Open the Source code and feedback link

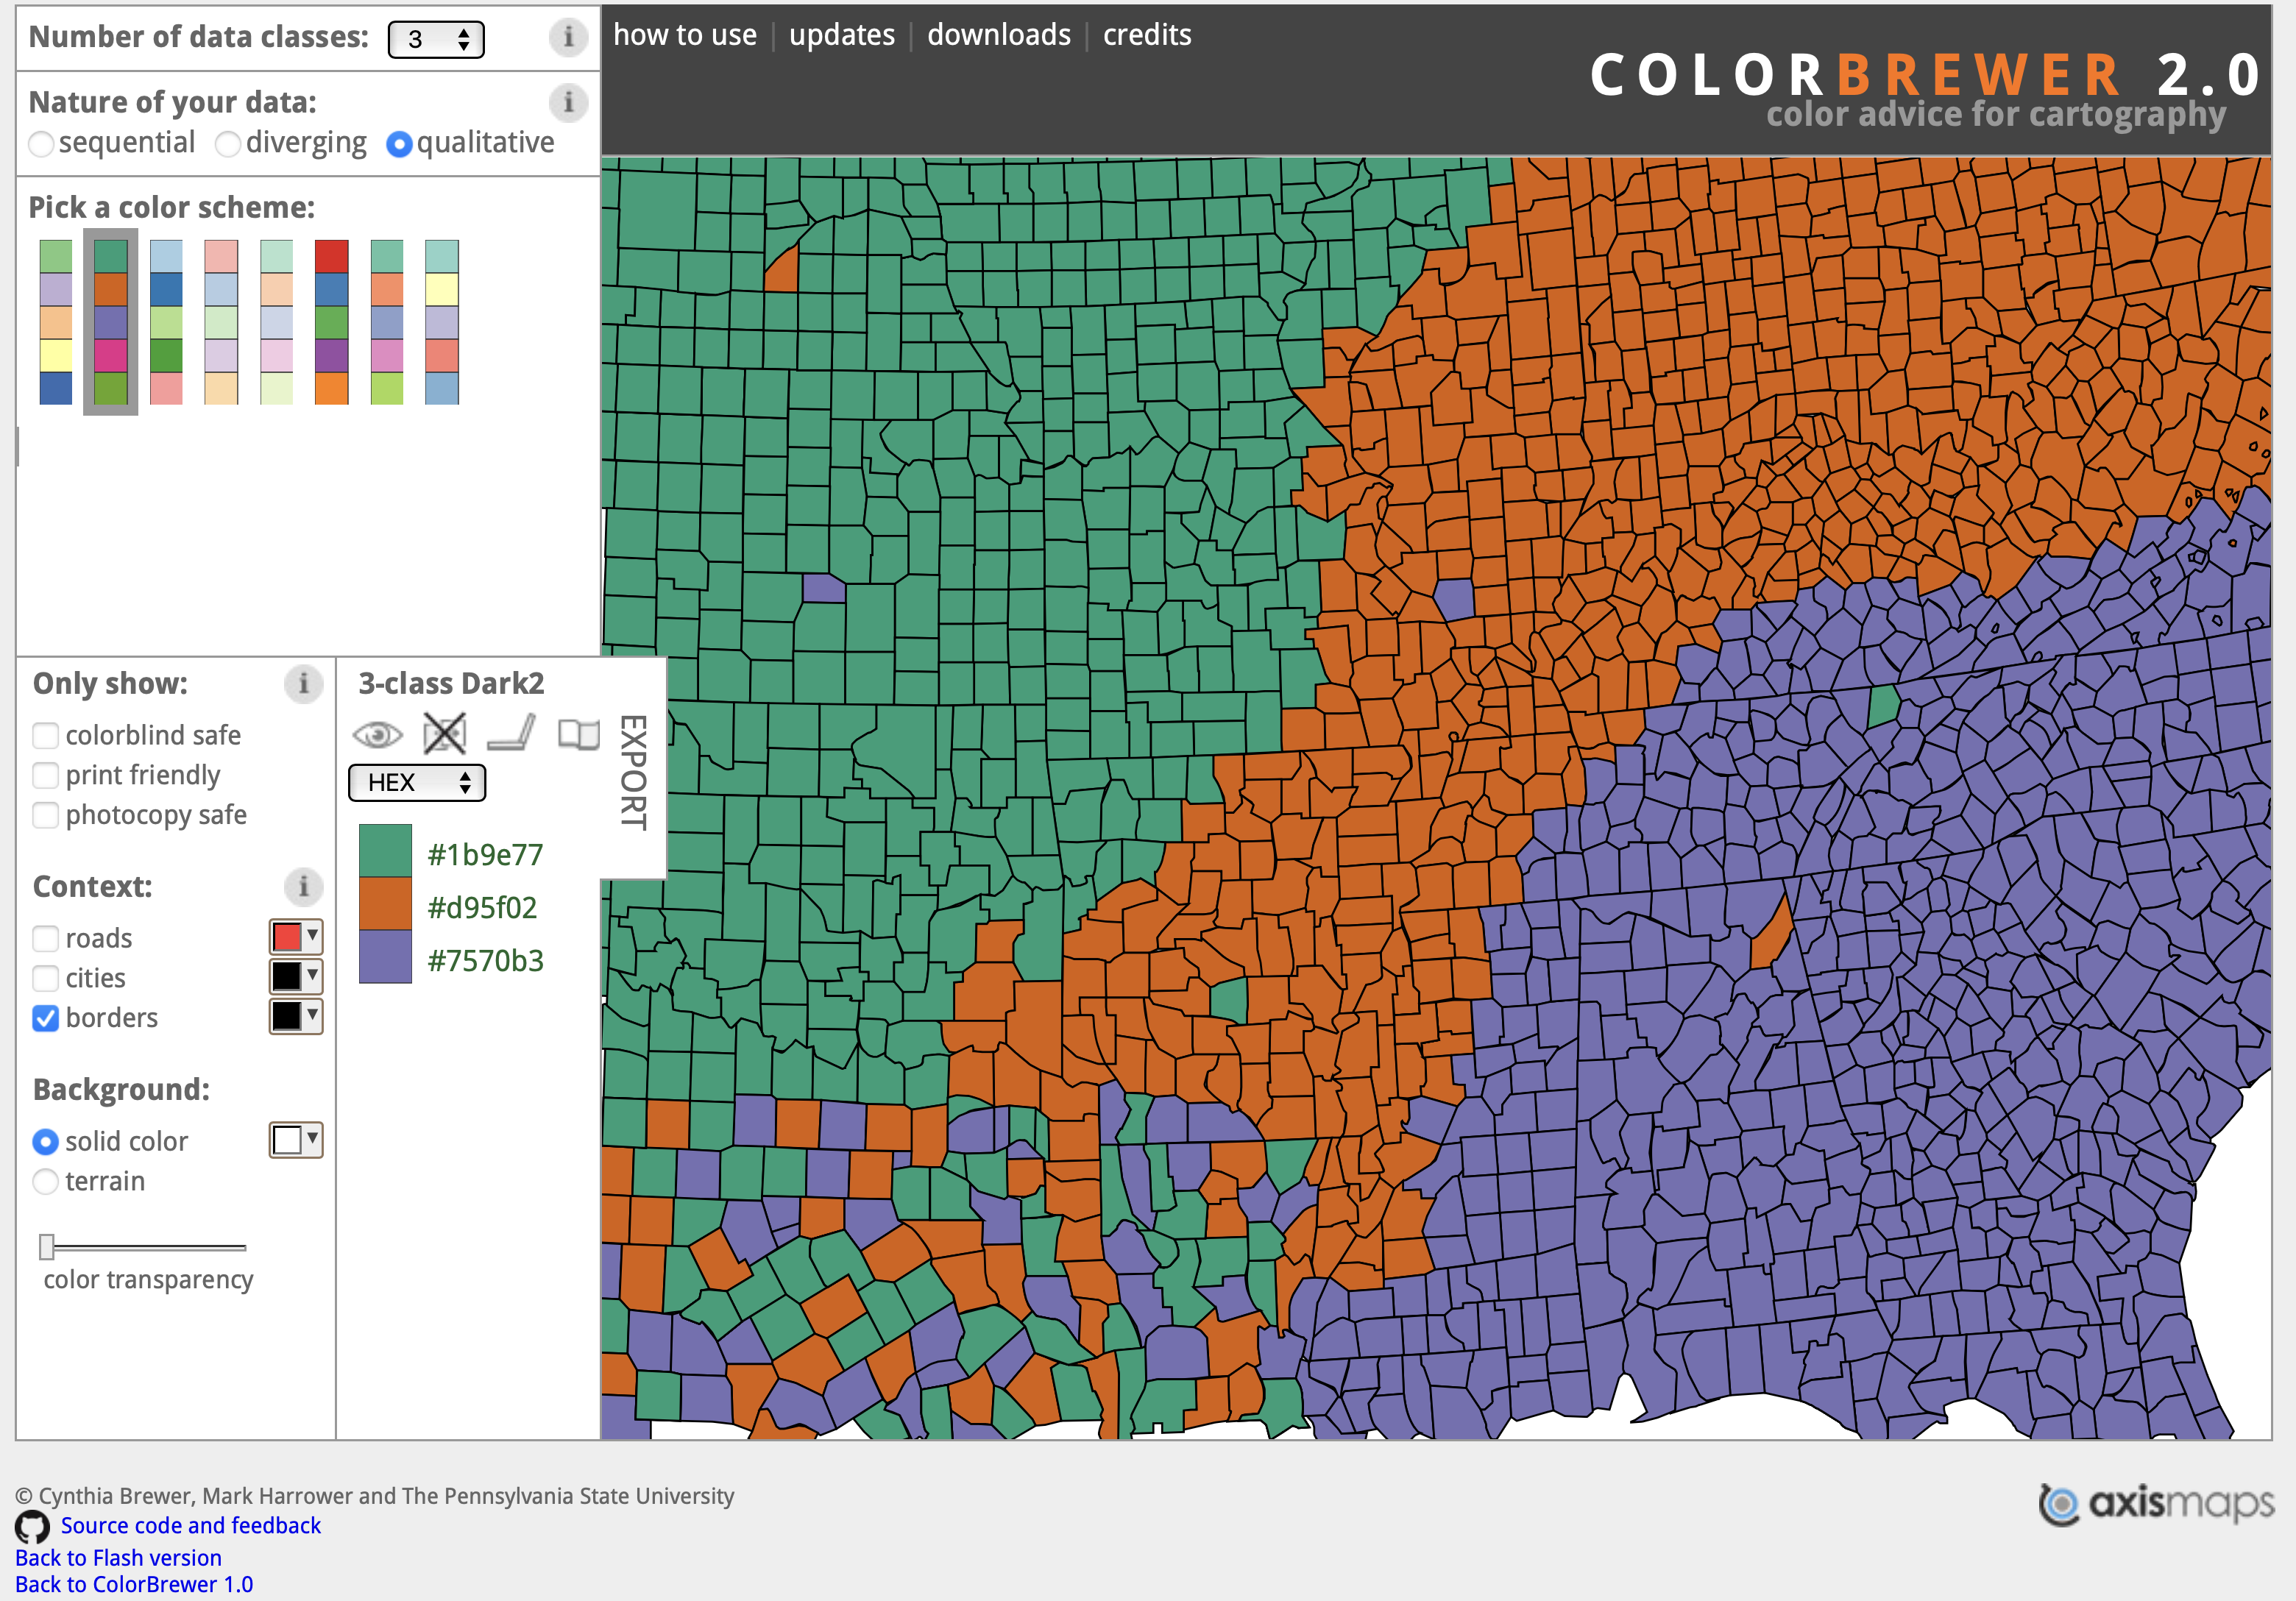190,1525
